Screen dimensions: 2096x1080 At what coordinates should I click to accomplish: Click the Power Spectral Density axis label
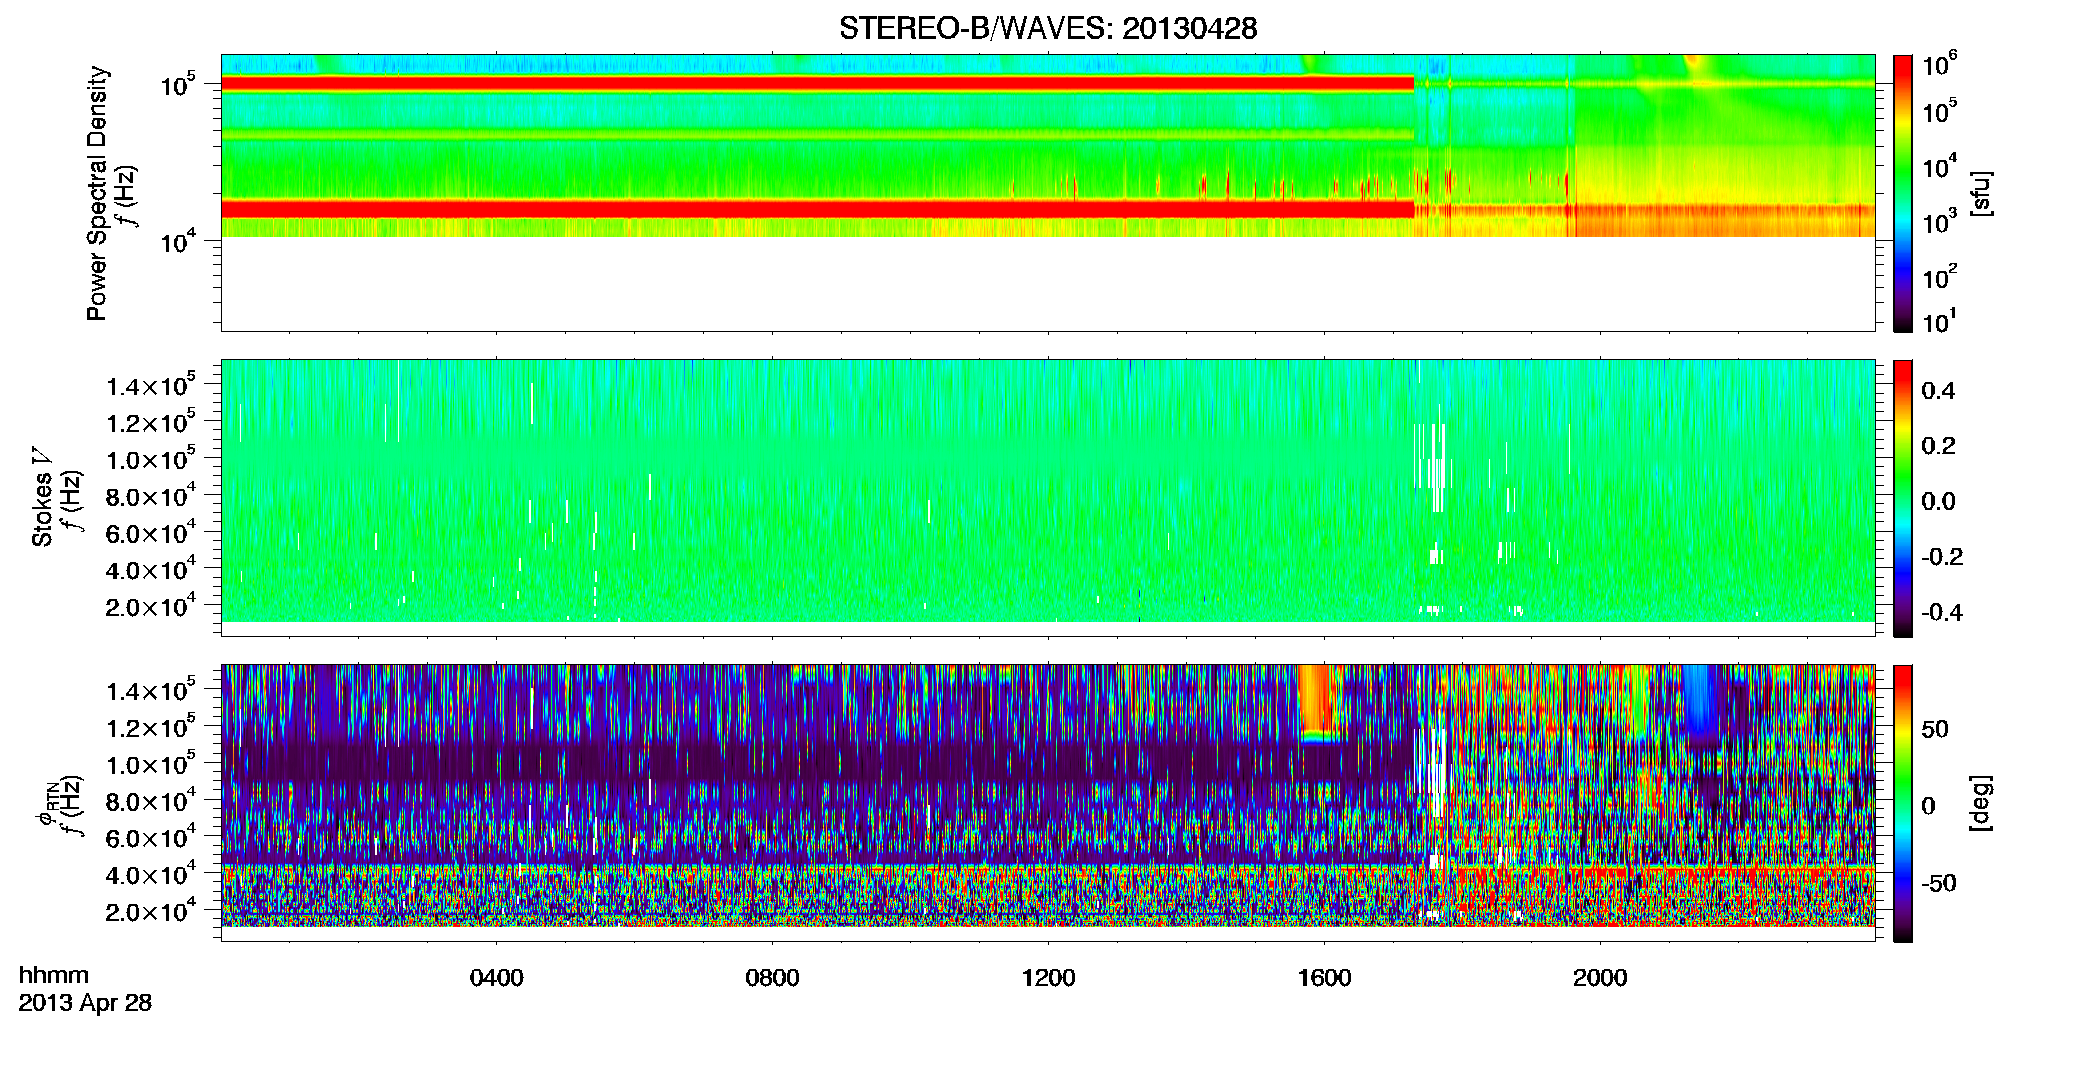tap(97, 193)
